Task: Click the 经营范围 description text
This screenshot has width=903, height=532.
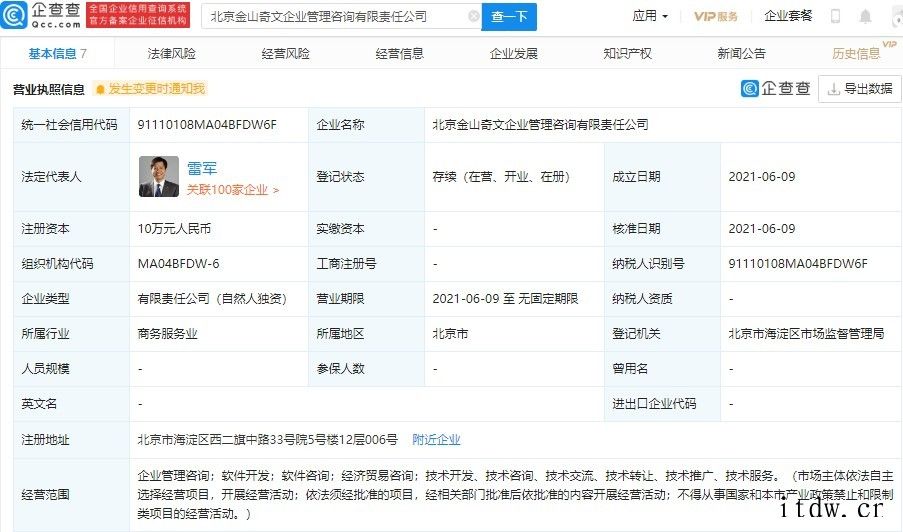Action: [x=515, y=495]
